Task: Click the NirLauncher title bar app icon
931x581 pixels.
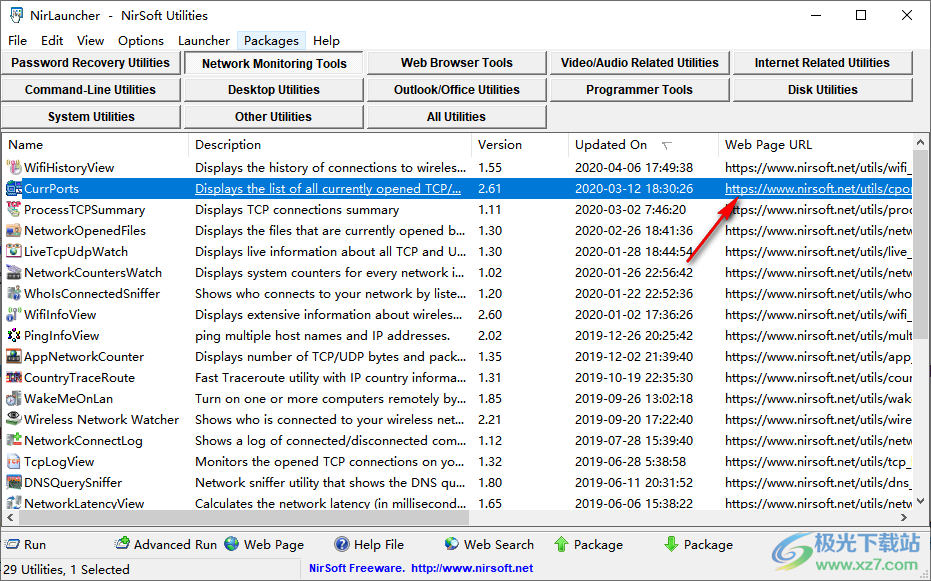Action: pyautogui.click(x=16, y=15)
